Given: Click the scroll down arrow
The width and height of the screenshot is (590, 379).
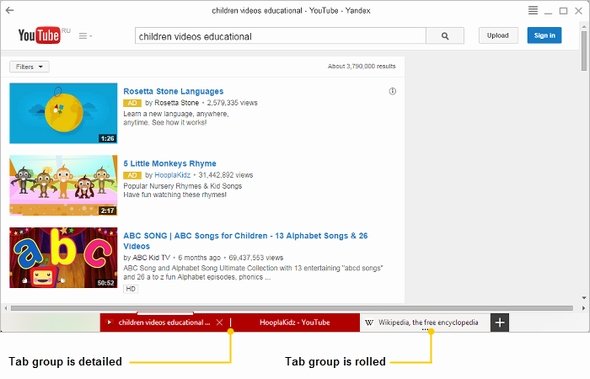Looking at the screenshot, I should (584, 298).
